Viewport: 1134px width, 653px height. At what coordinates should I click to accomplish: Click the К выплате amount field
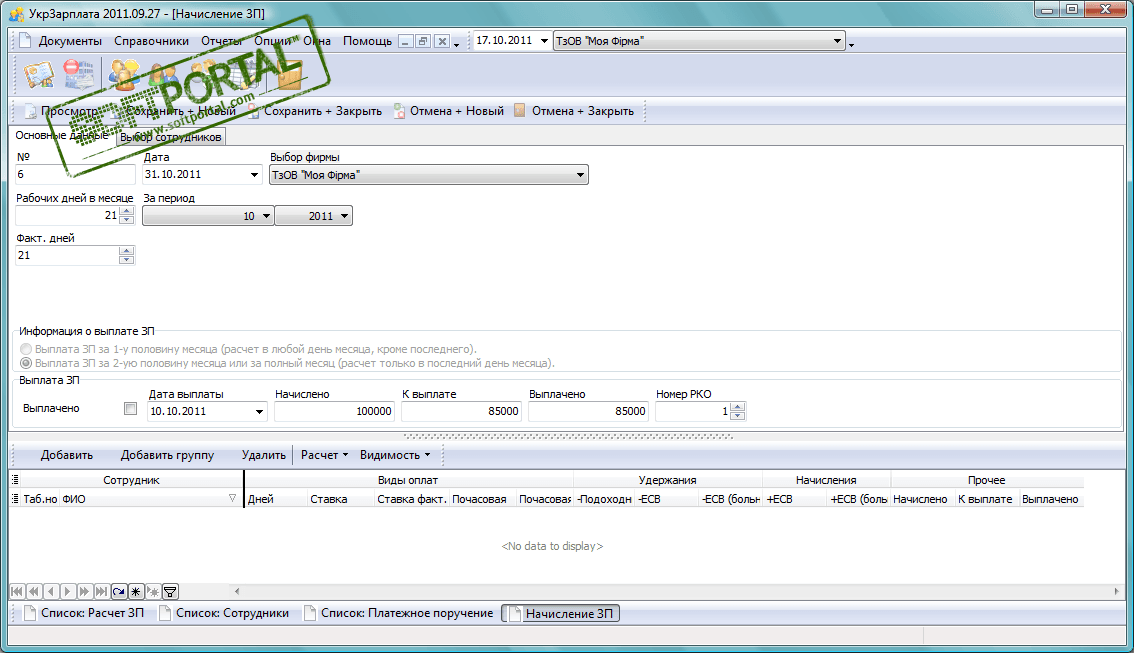(461, 411)
